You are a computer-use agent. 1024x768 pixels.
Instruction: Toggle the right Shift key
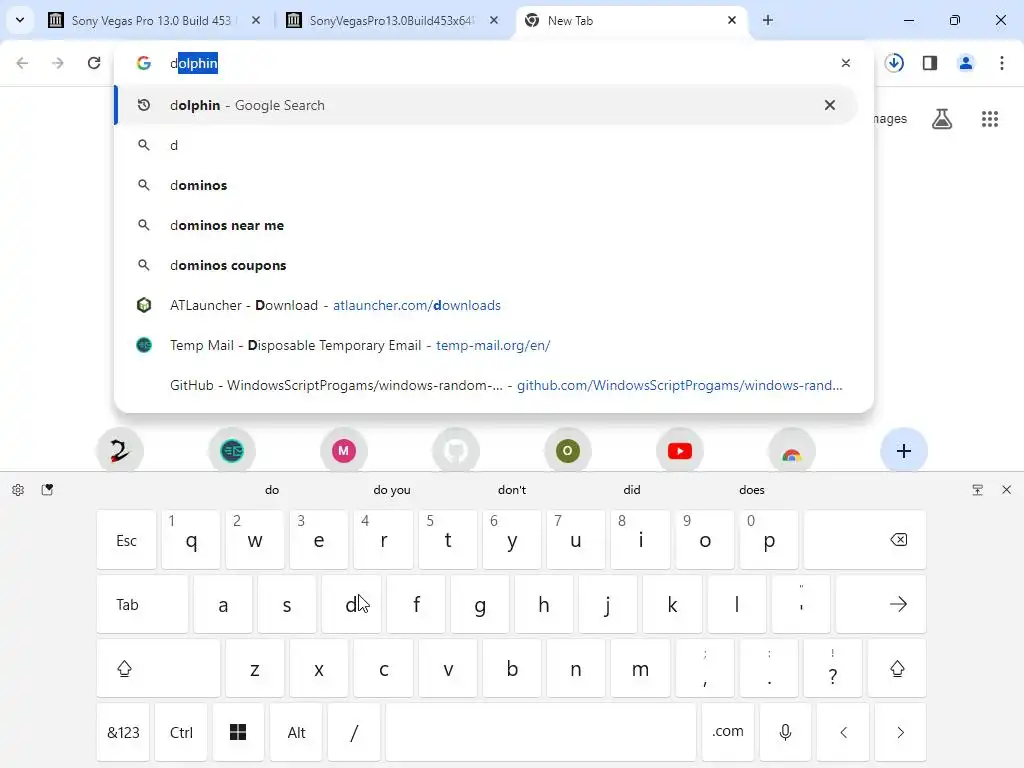[x=897, y=668]
